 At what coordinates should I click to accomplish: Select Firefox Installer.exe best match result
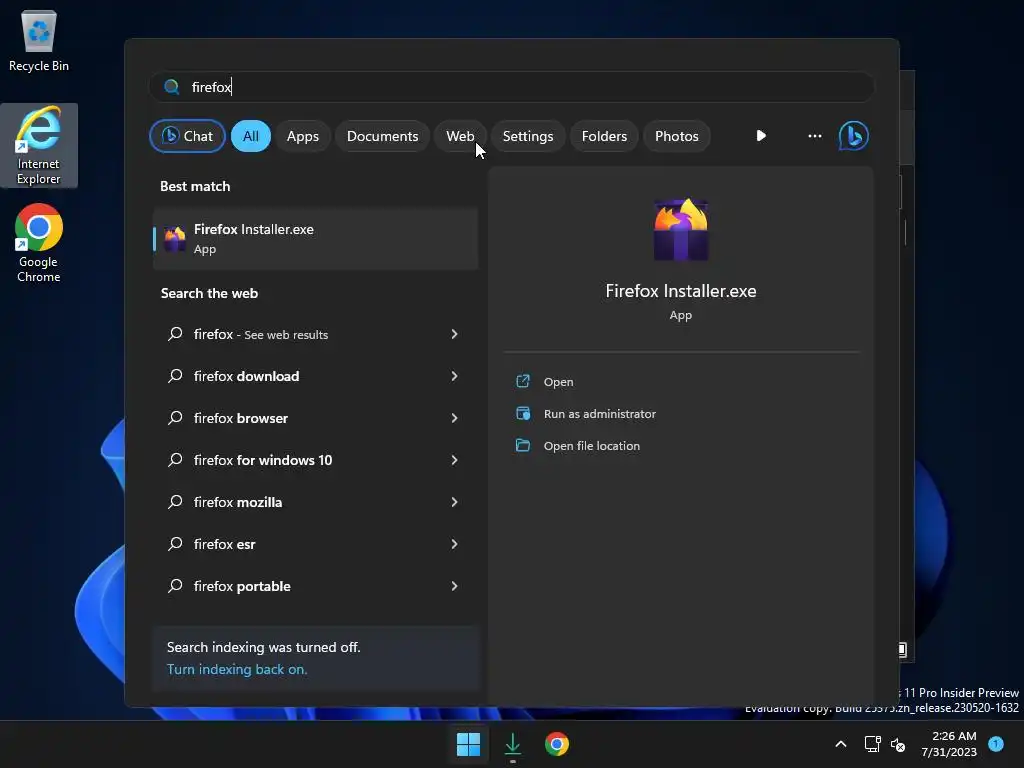315,238
